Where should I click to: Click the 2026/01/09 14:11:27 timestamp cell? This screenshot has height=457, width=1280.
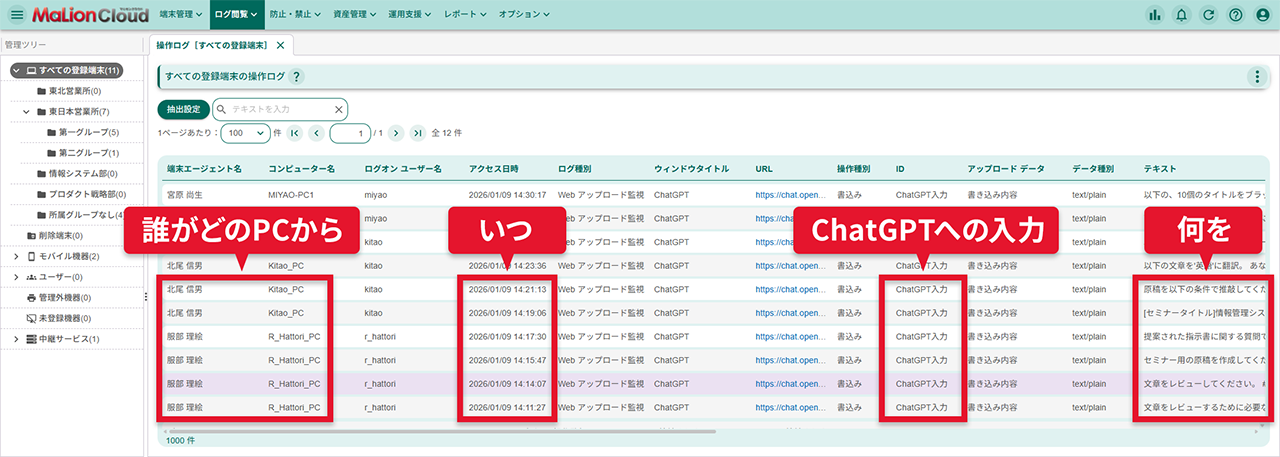coord(507,408)
